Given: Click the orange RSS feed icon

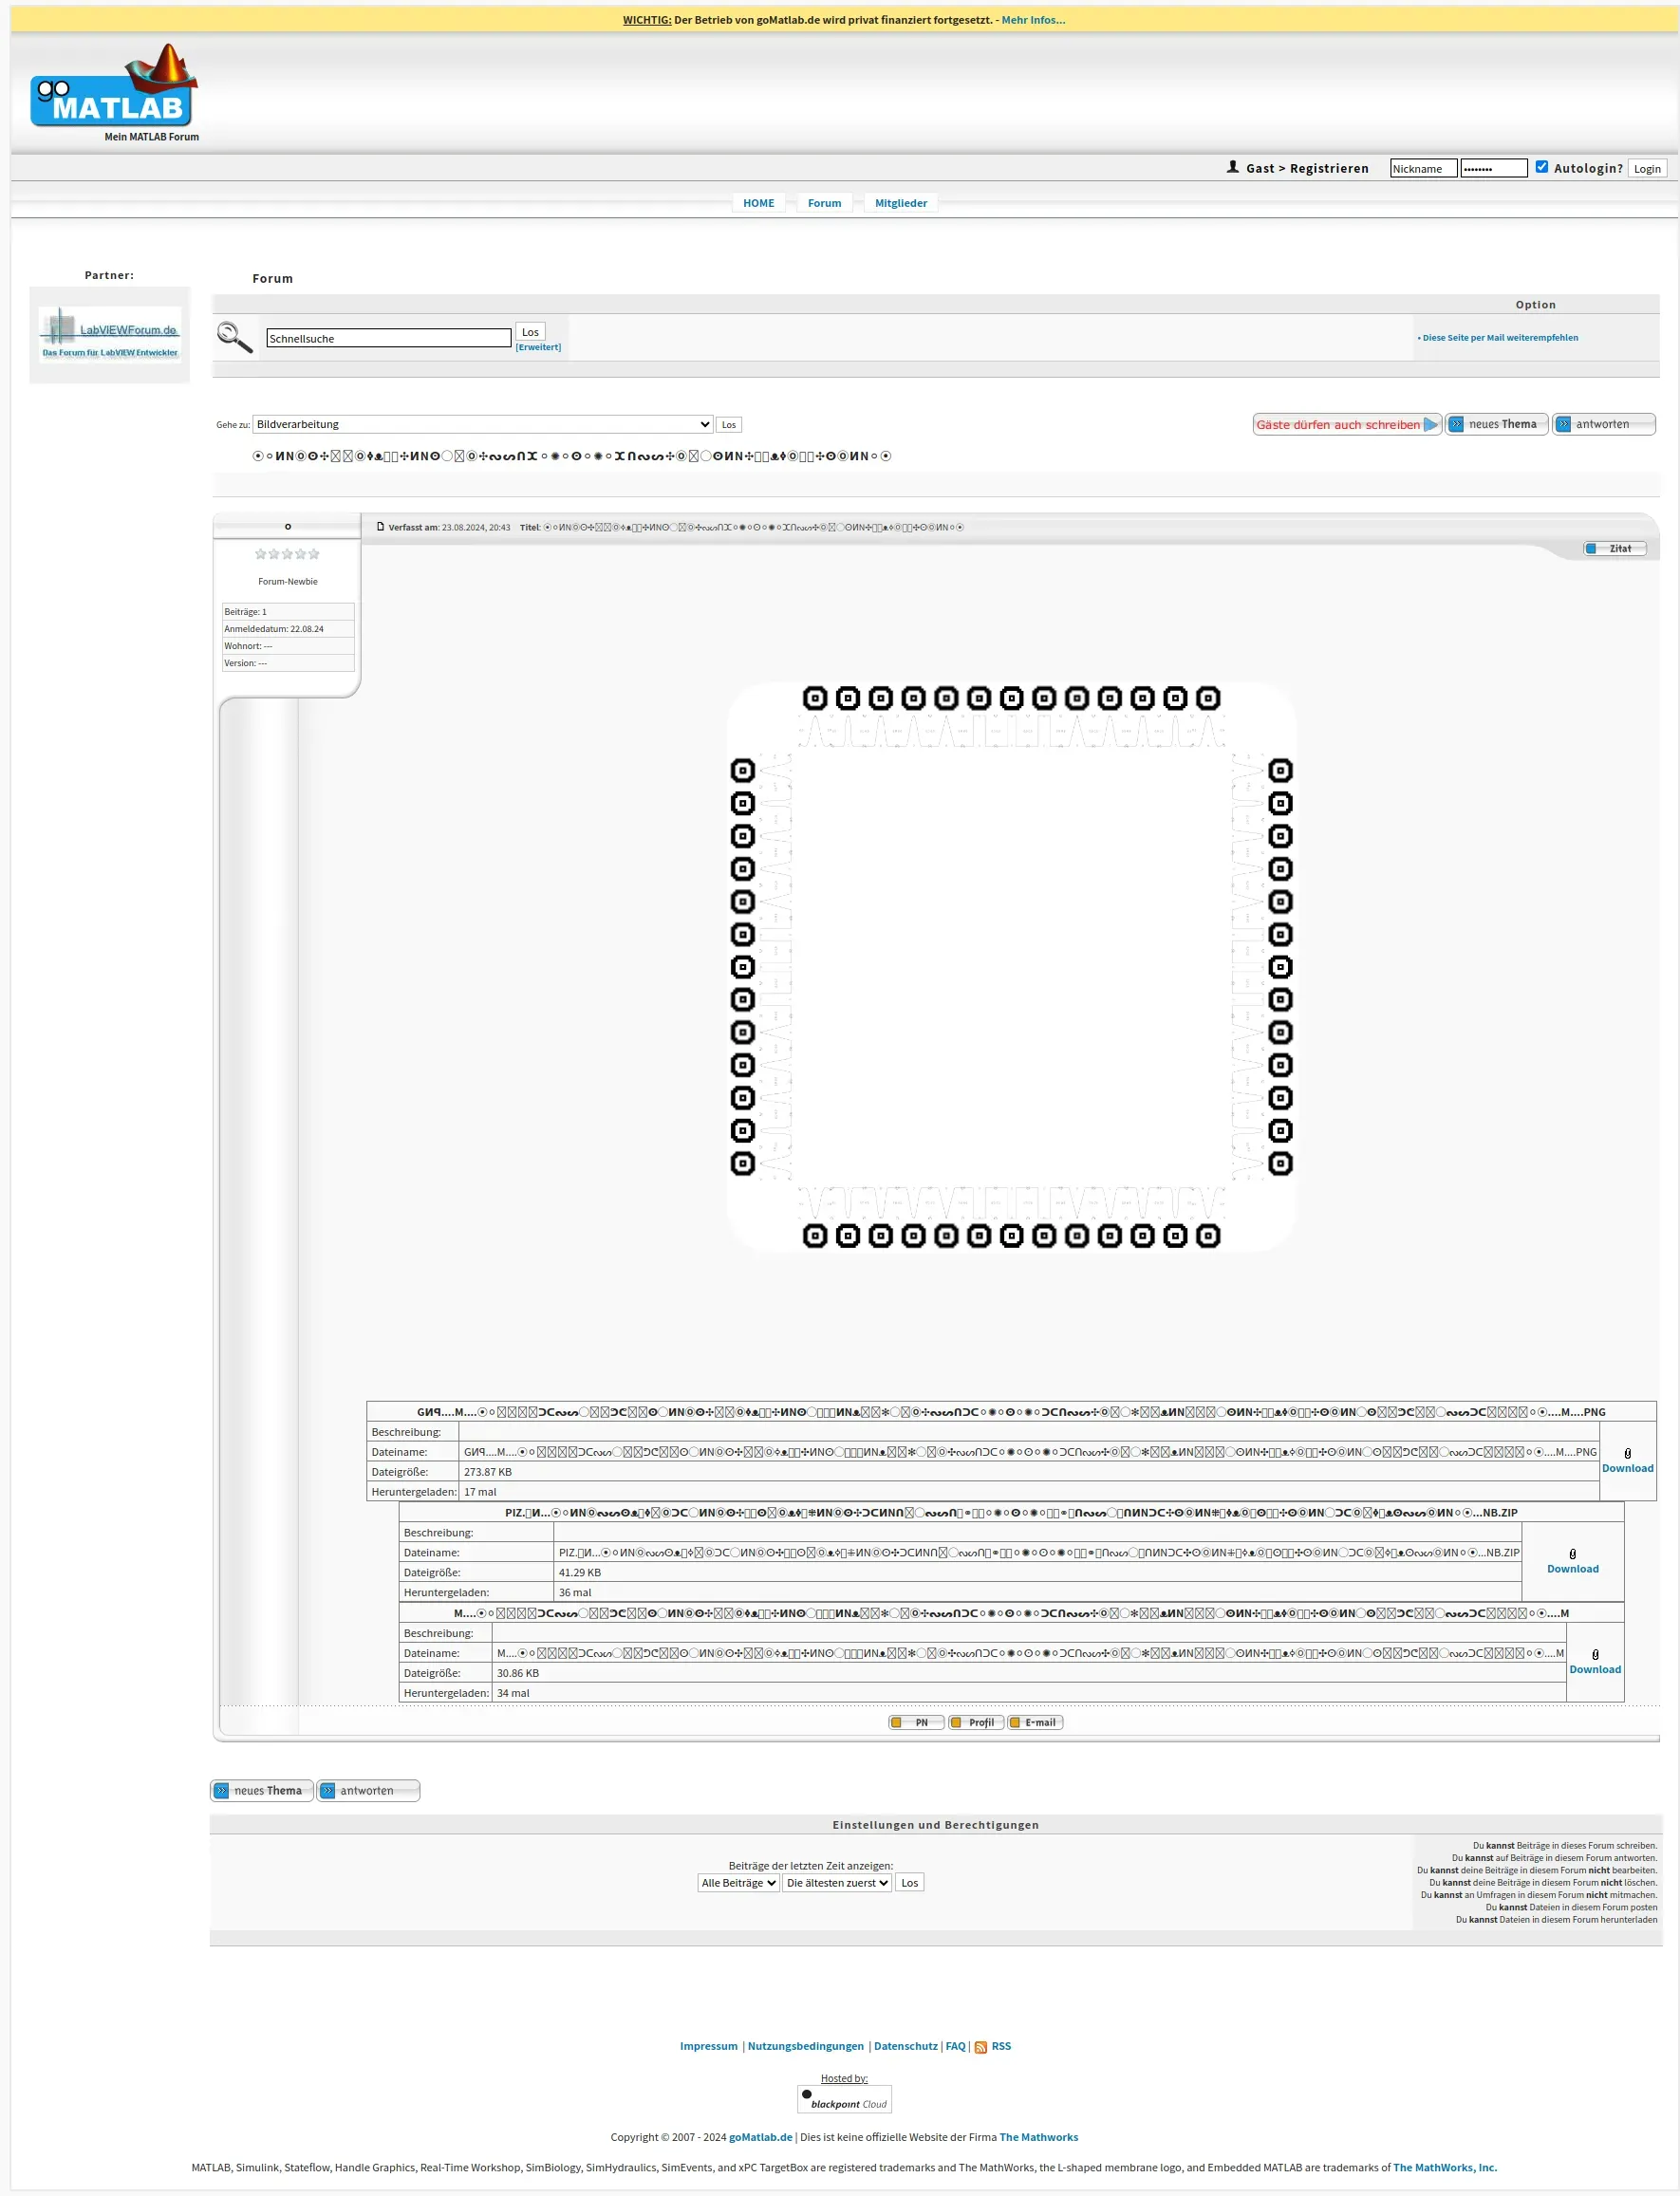Looking at the screenshot, I should (981, 2047).
